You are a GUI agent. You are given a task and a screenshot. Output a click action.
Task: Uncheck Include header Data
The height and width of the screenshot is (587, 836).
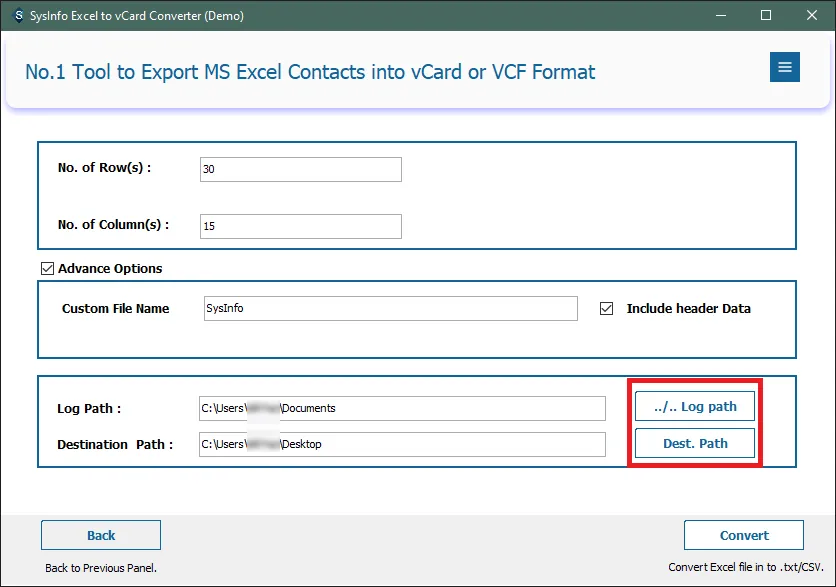click(606, 309)
